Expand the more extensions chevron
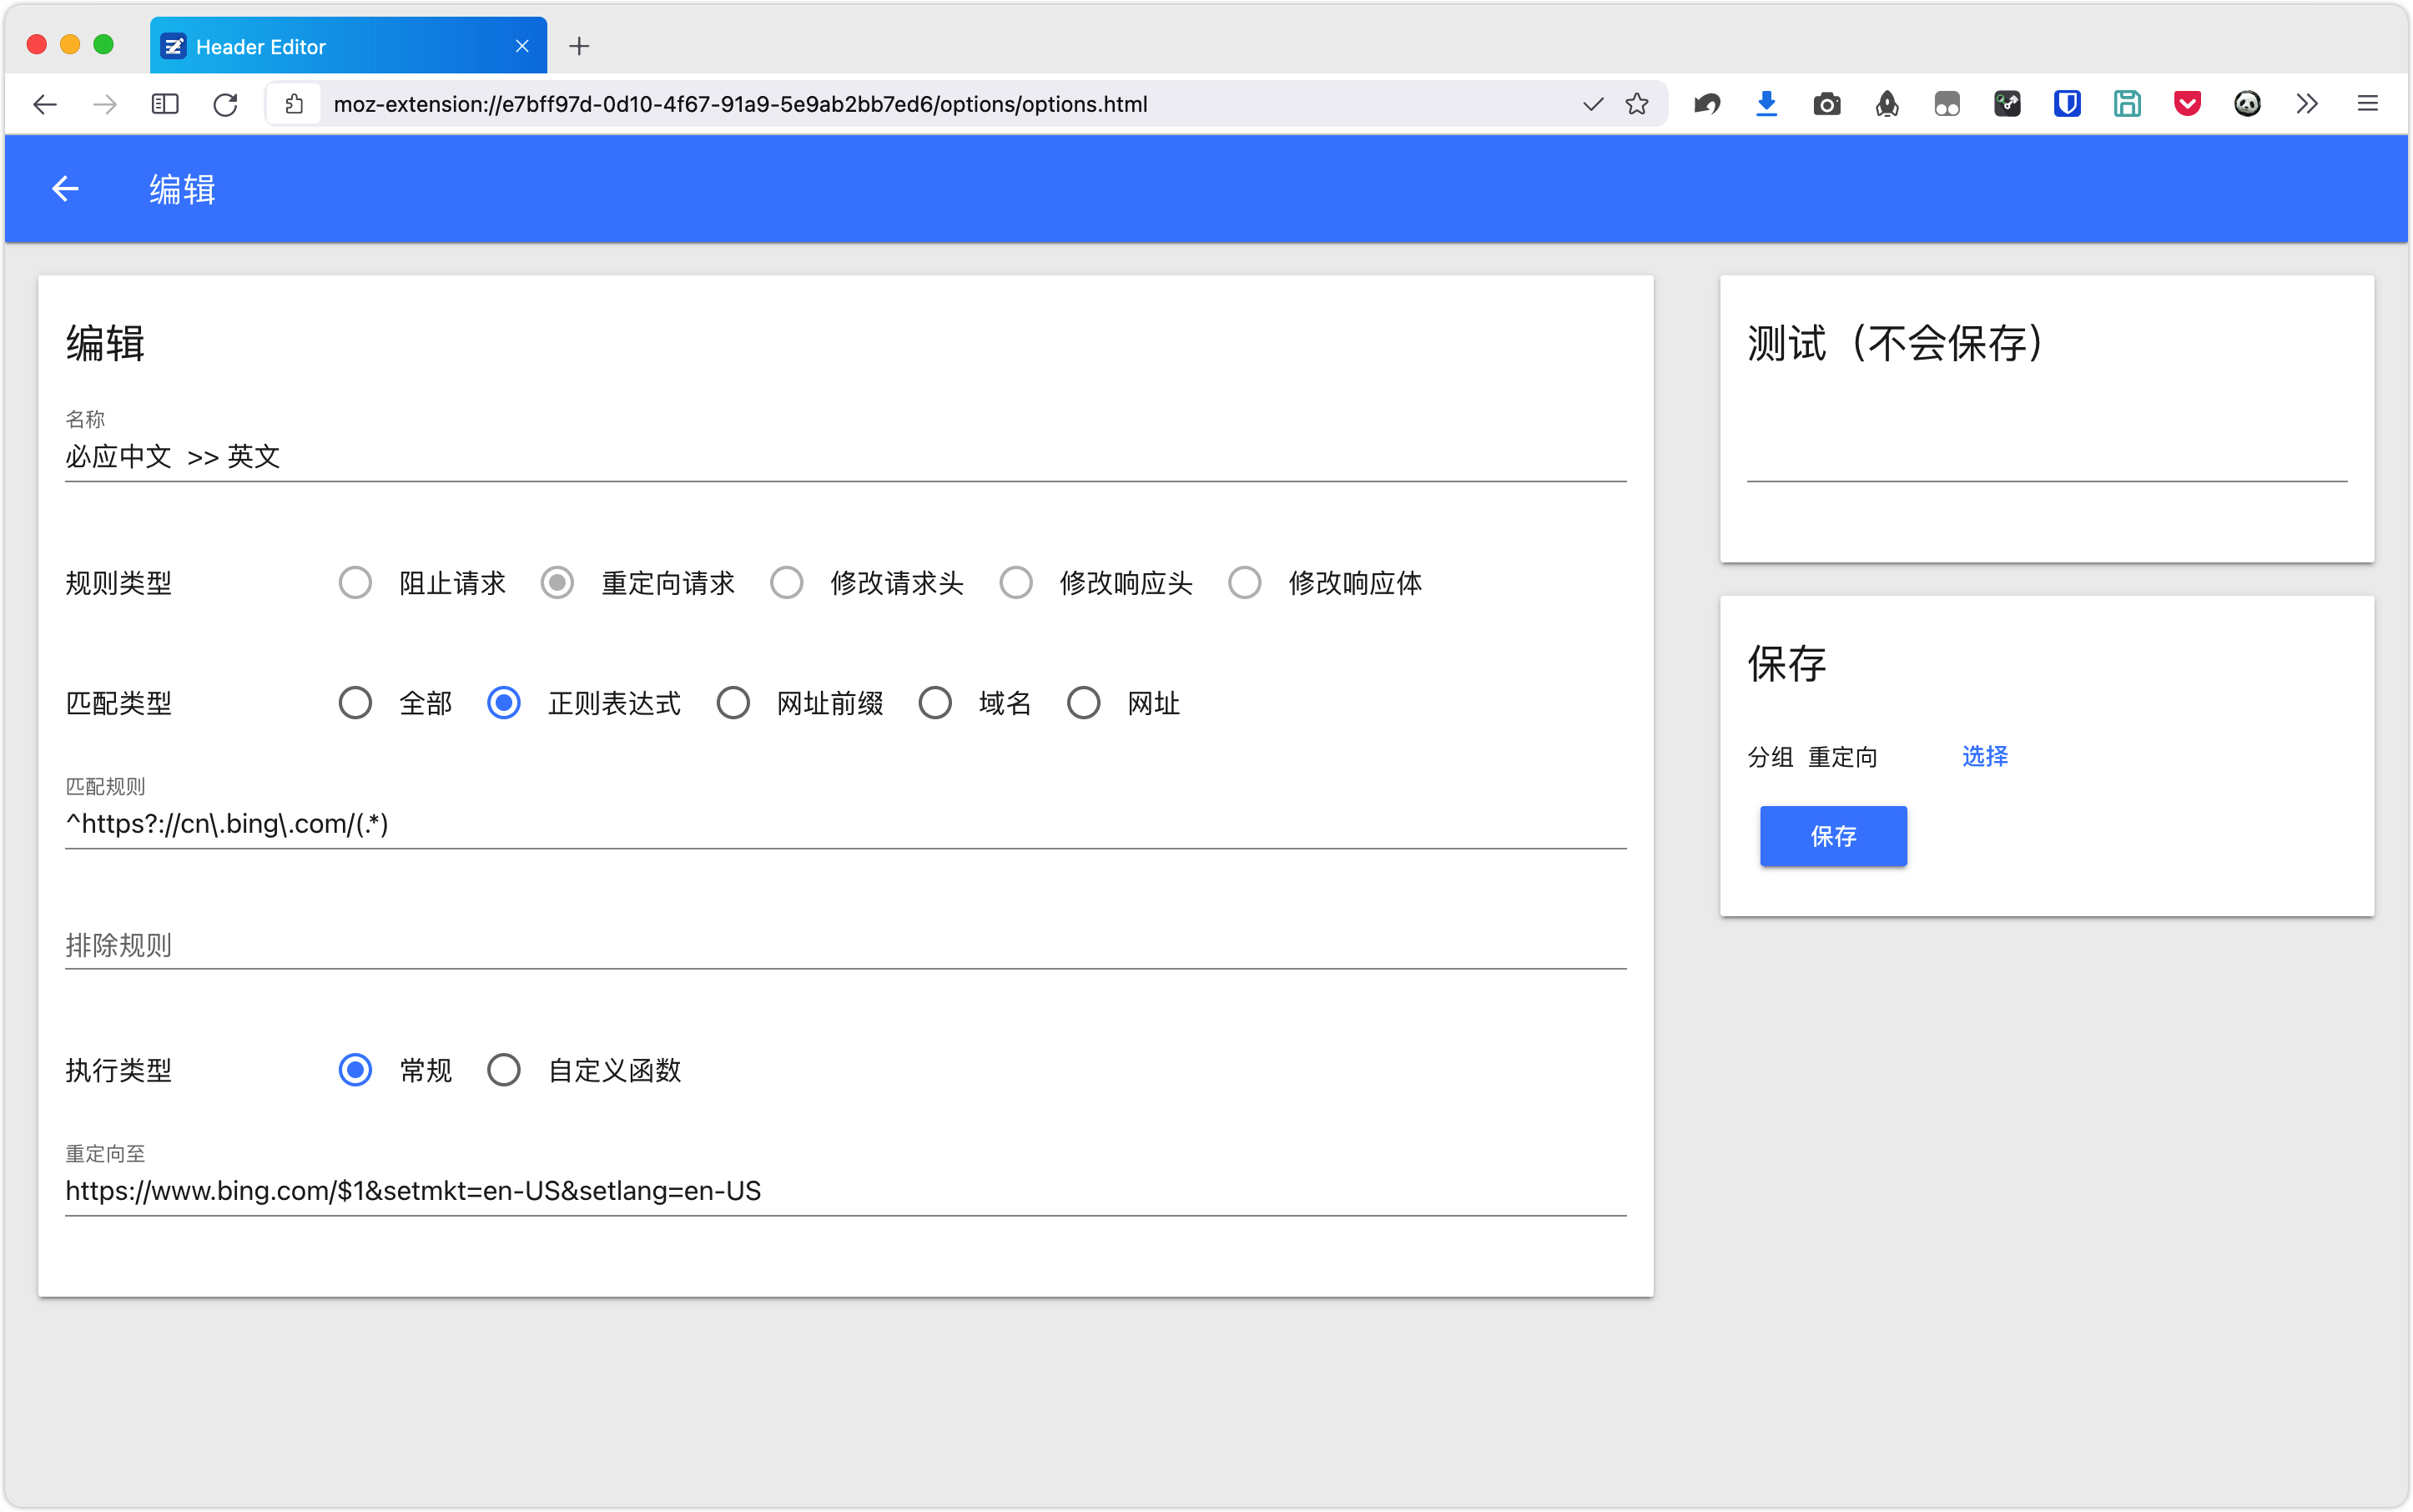 [x=2307, y=104]
